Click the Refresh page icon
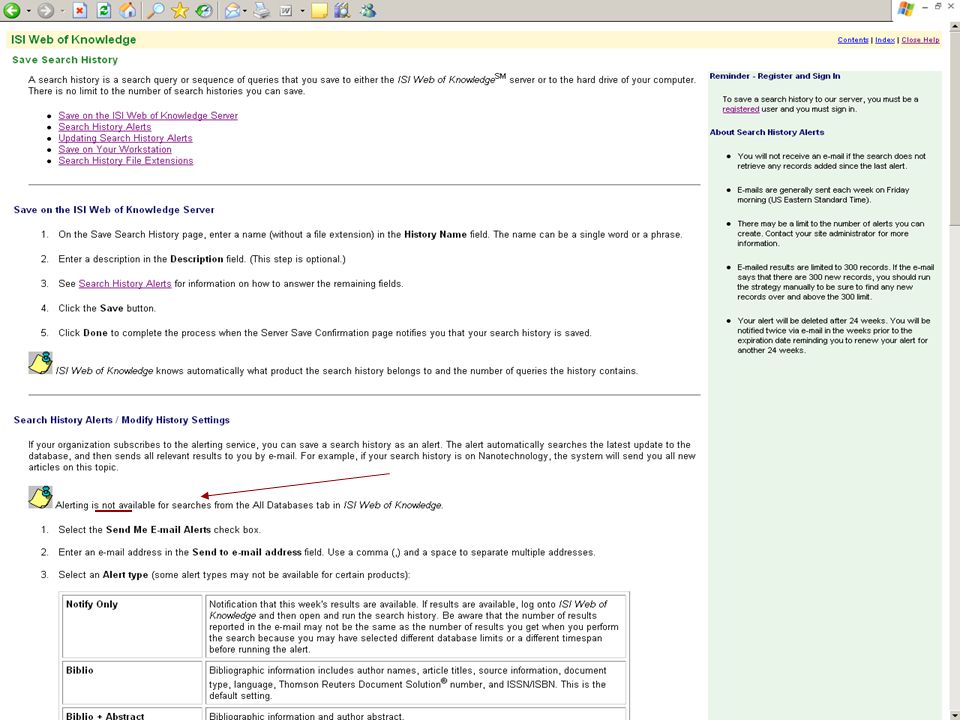 tap(104, 10)
